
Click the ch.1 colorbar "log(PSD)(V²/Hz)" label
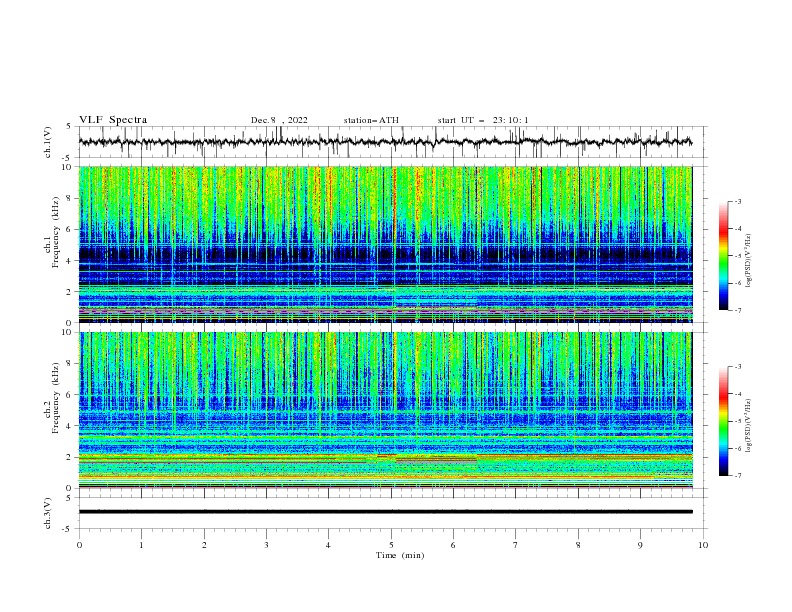[749, 261]
